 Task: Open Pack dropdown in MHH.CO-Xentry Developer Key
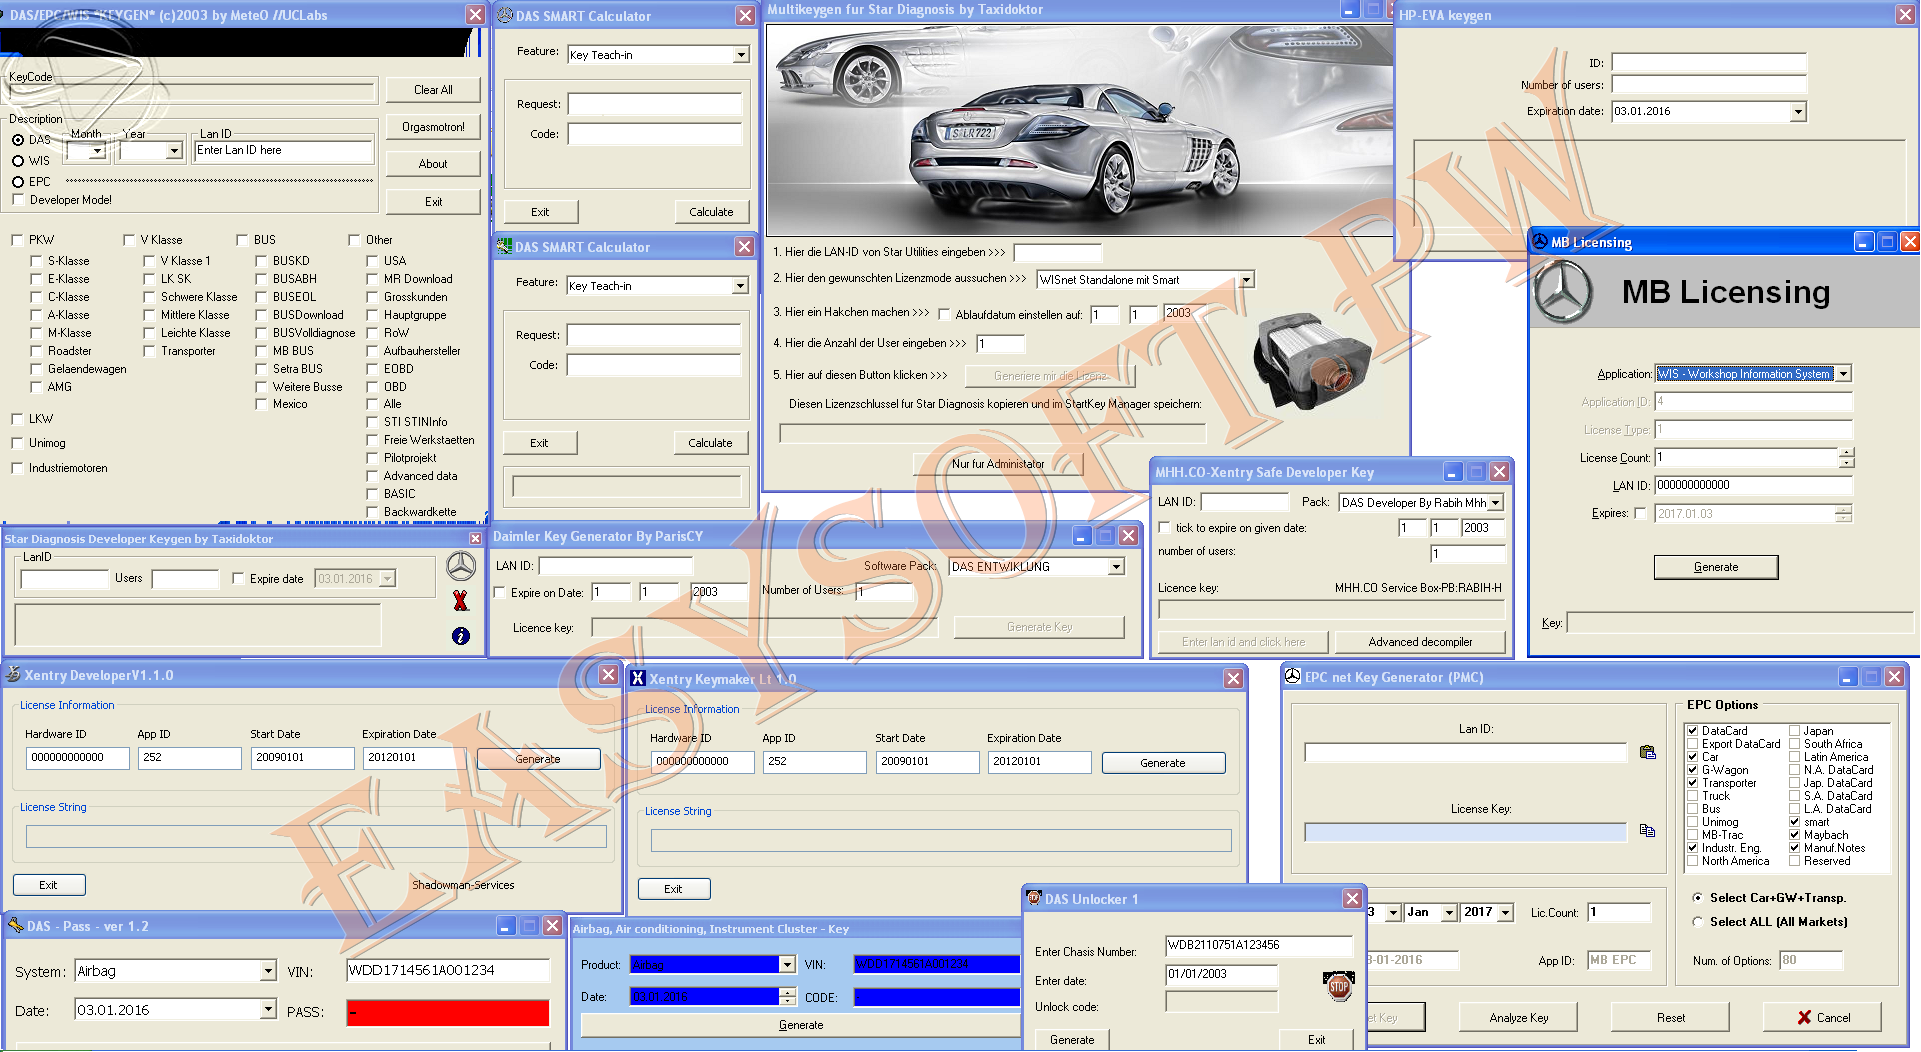pyautogui.click(x=1496, y=503)
